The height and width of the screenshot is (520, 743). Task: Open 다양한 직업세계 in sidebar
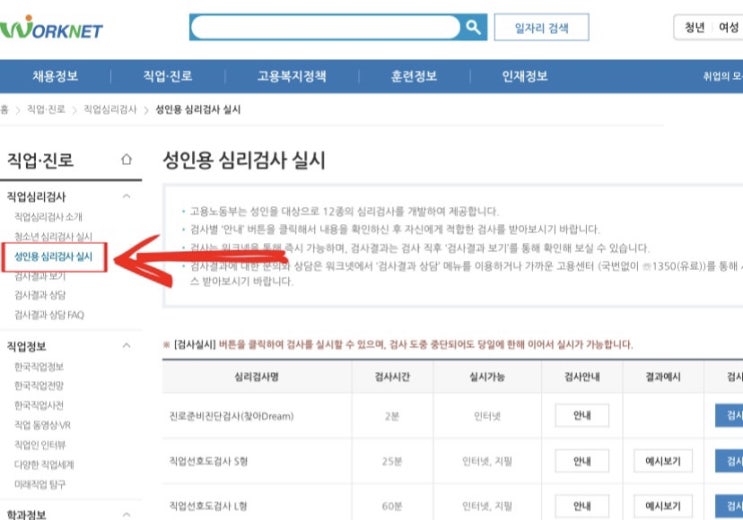pyautogui.click(x=44, y=465)
